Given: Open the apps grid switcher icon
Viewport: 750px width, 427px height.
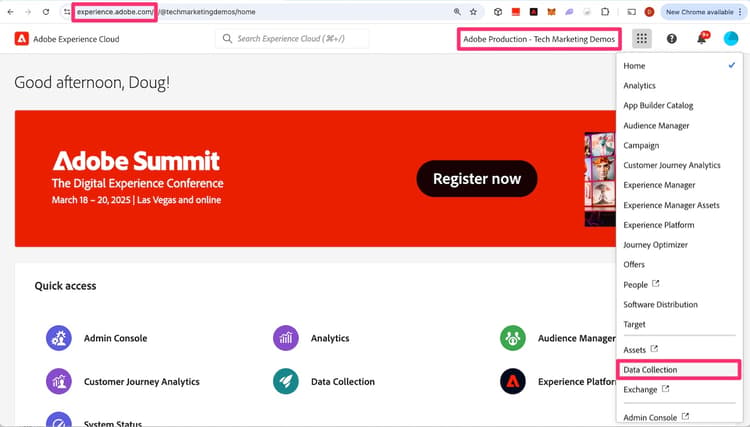Looking at the screenshot, I should point(641,39).
